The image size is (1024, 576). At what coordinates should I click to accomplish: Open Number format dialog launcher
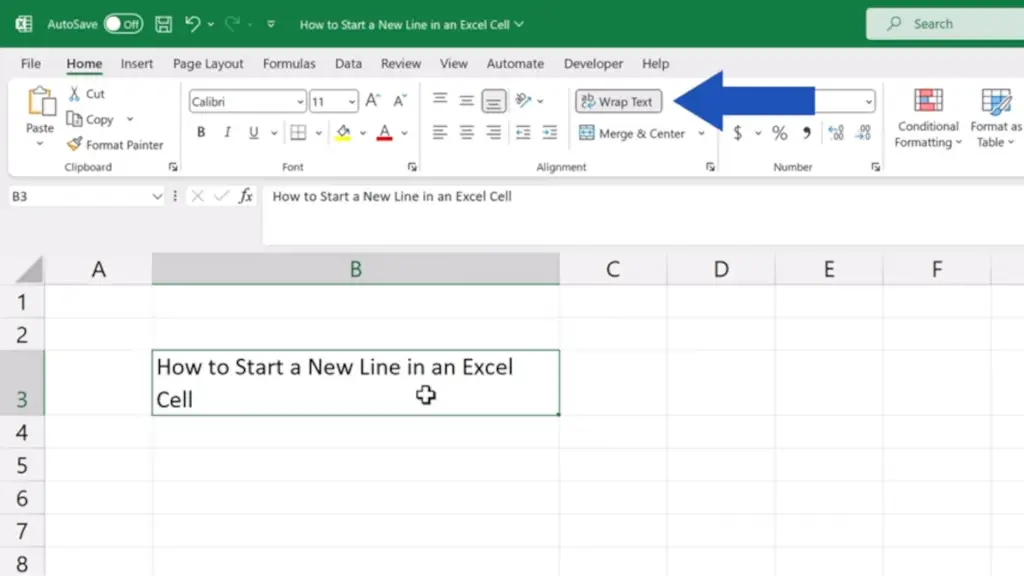pyautogui.click(x=875, y=167)
